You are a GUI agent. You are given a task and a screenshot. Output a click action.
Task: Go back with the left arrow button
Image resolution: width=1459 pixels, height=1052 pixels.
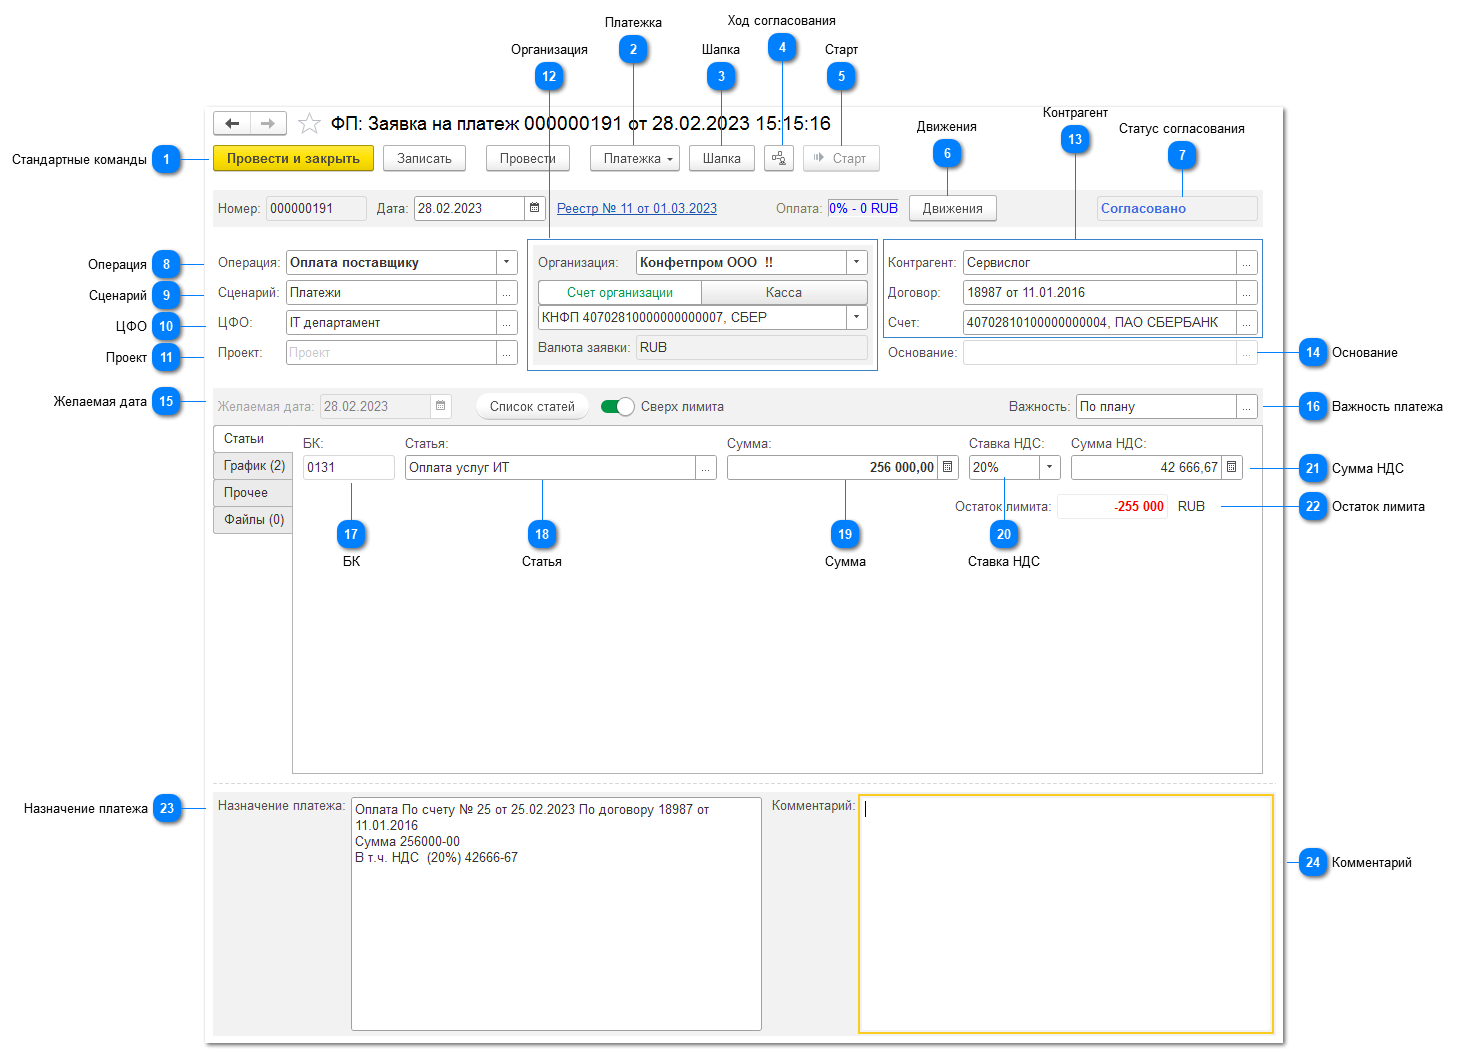pyautogui.click(x=232, y=123)
